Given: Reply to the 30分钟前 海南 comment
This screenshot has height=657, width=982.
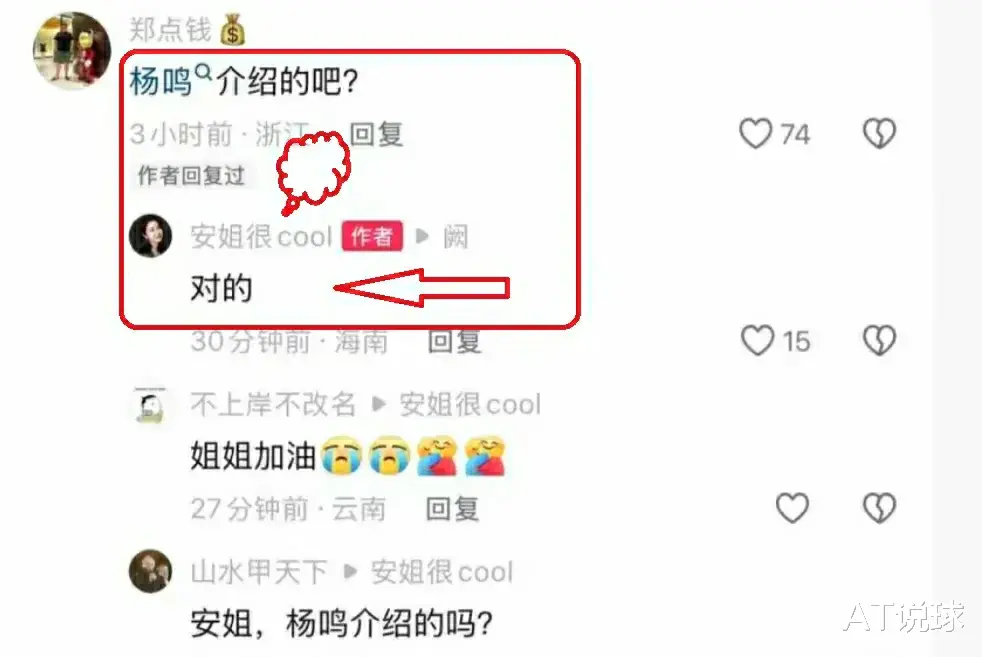Looking at the screenshot, I should pyautogui.click(x=455, y=341).
